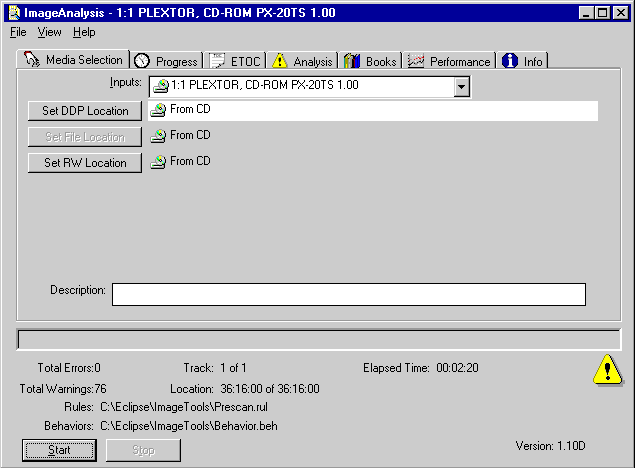Click the CD icon in File location row
The width and height of the screenshot is (635, 468).
158,136
